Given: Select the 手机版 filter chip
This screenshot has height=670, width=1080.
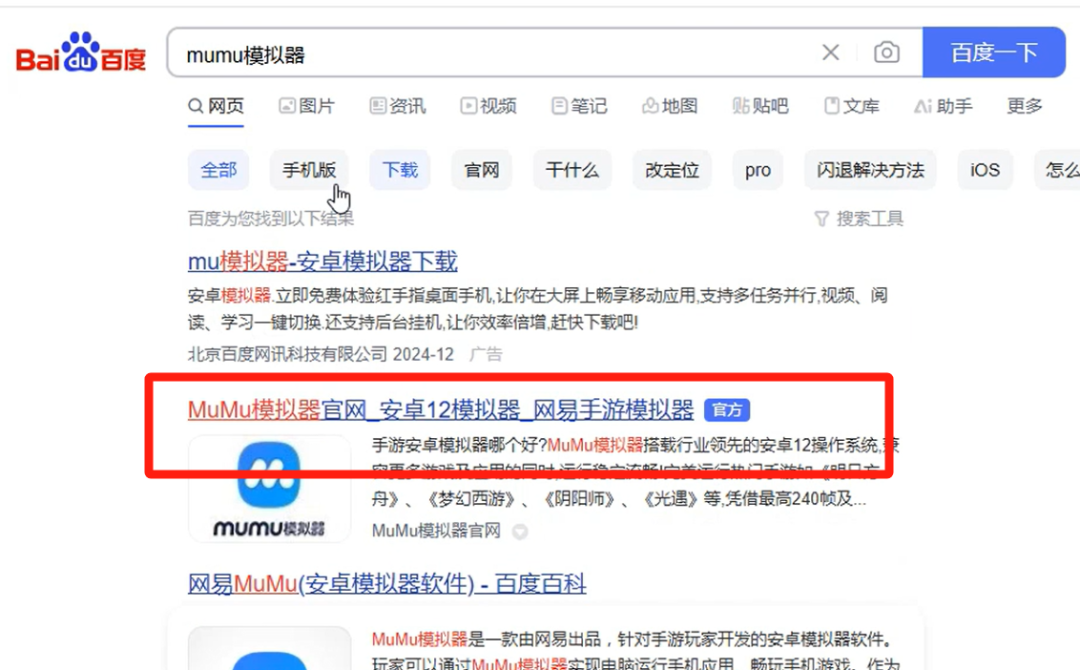Looking at the screenshot, I should coord(309,169).
